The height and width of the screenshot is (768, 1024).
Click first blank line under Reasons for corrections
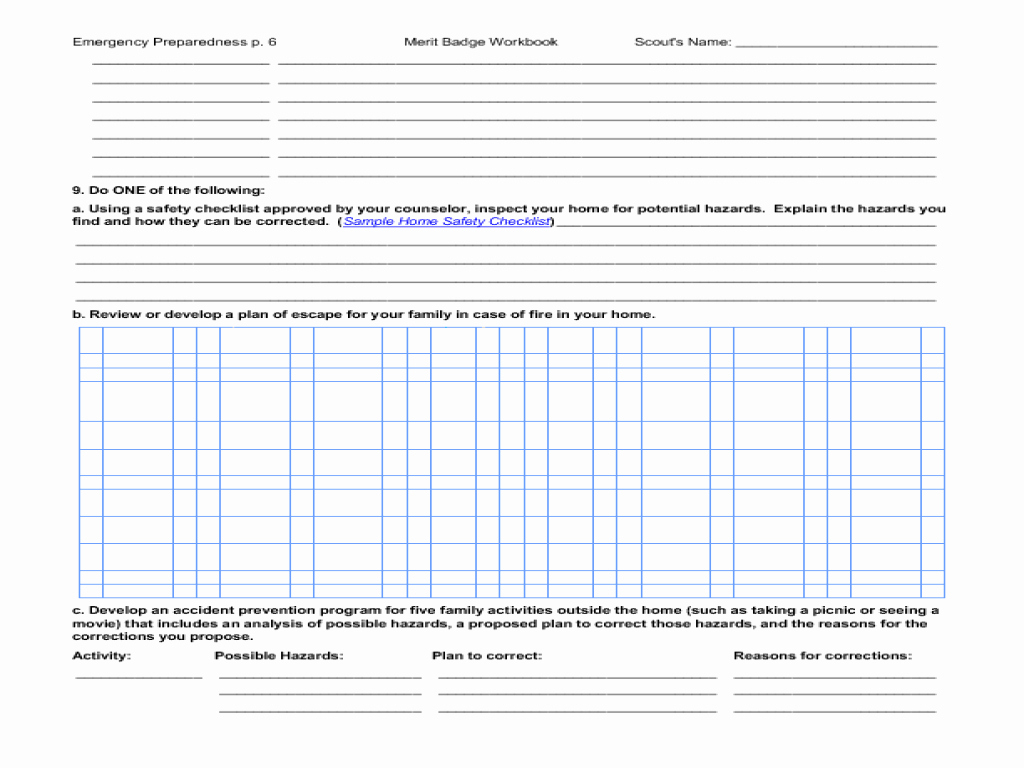click(835, 677)
